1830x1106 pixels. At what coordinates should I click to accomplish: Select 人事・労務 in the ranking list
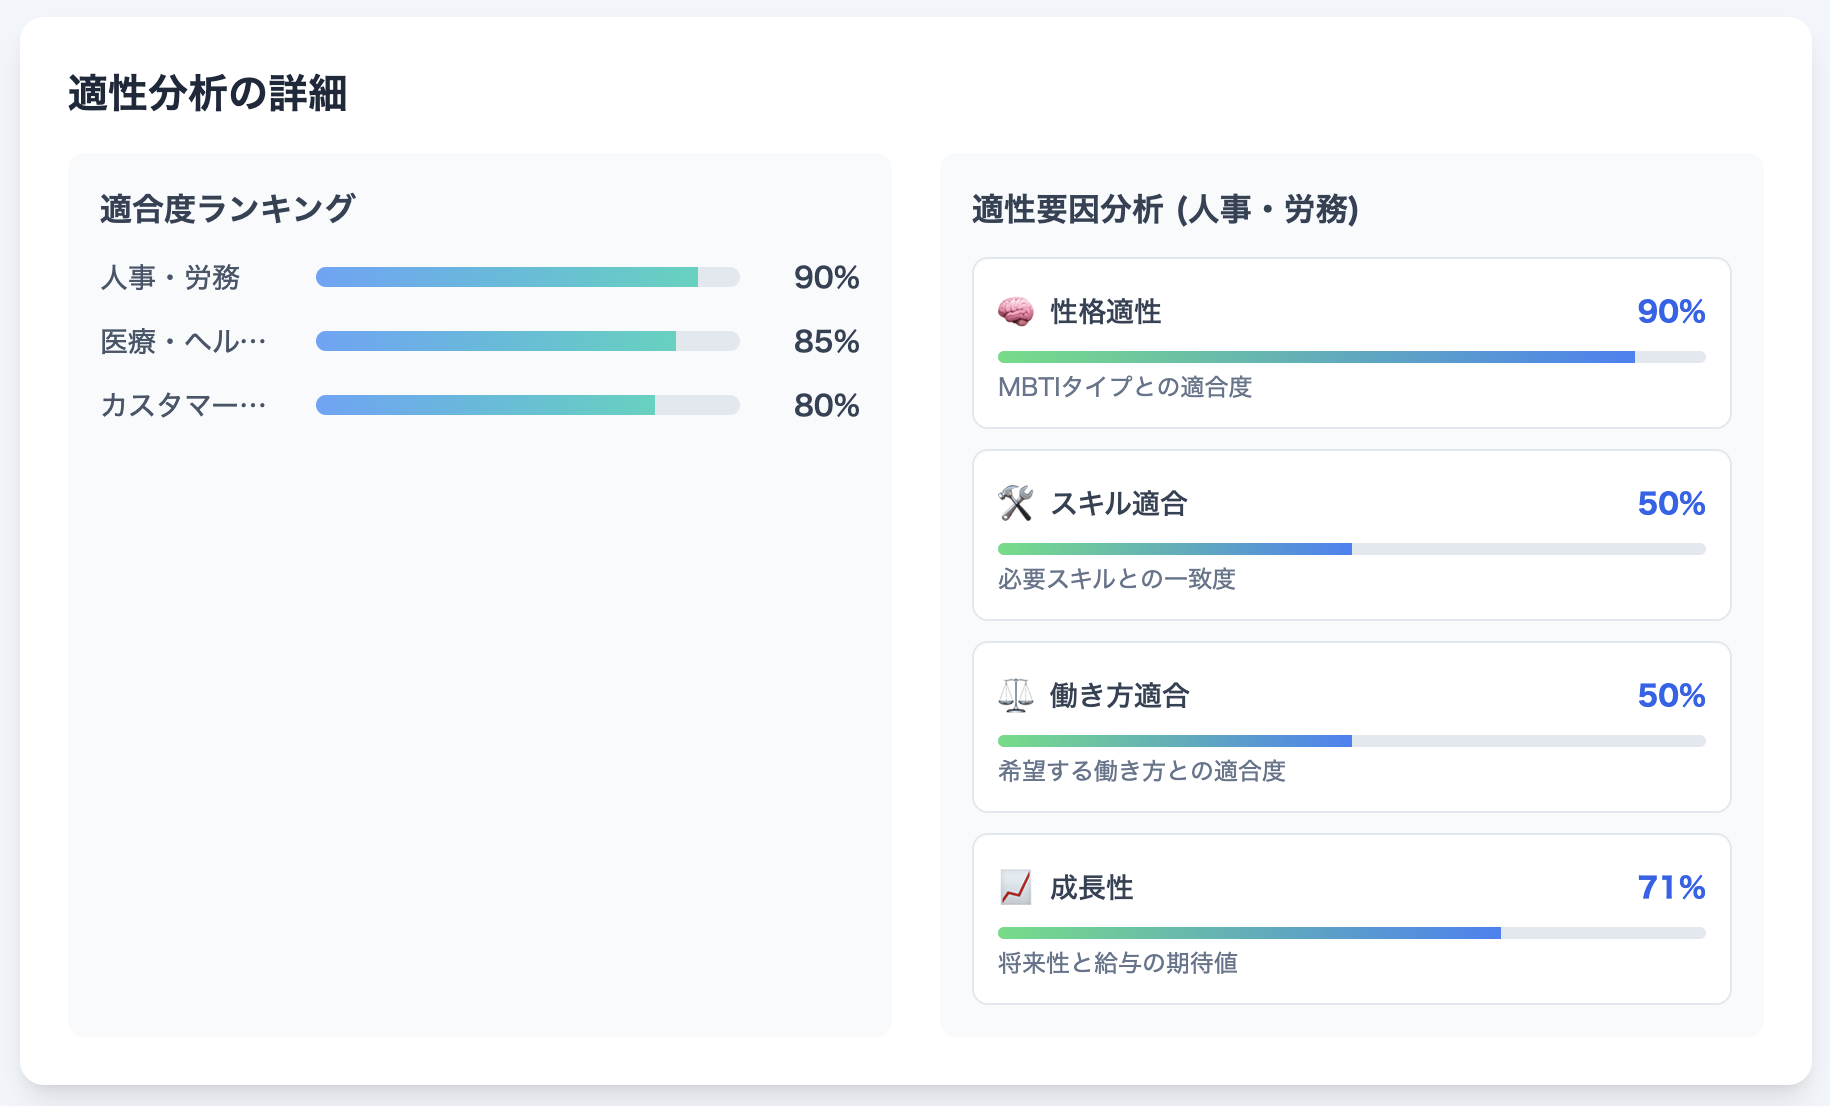170,277
